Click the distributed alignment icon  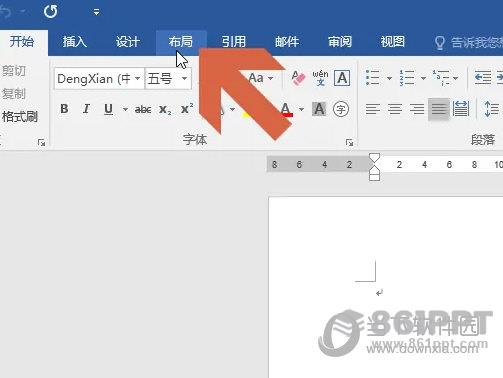click(x=461, y=109)
